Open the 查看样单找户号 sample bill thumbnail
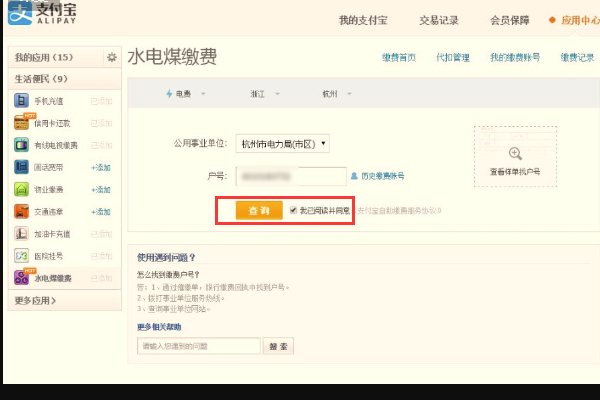This screenshot has height=400, width=600. [515, 156]
